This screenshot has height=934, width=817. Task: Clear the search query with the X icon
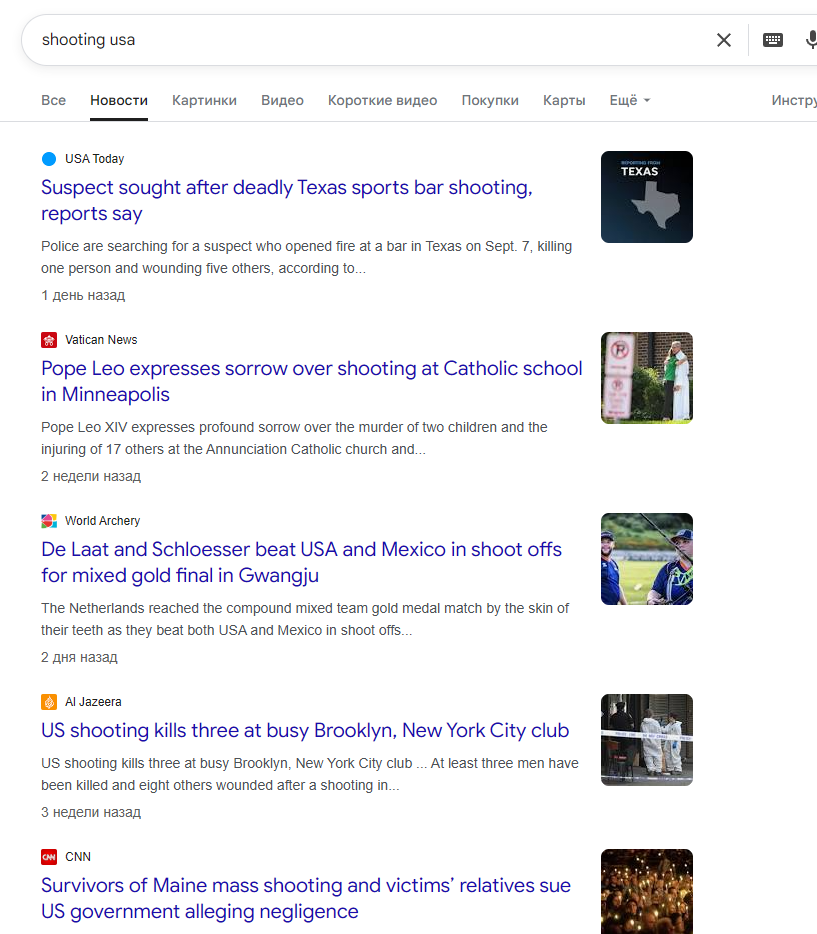724,40
